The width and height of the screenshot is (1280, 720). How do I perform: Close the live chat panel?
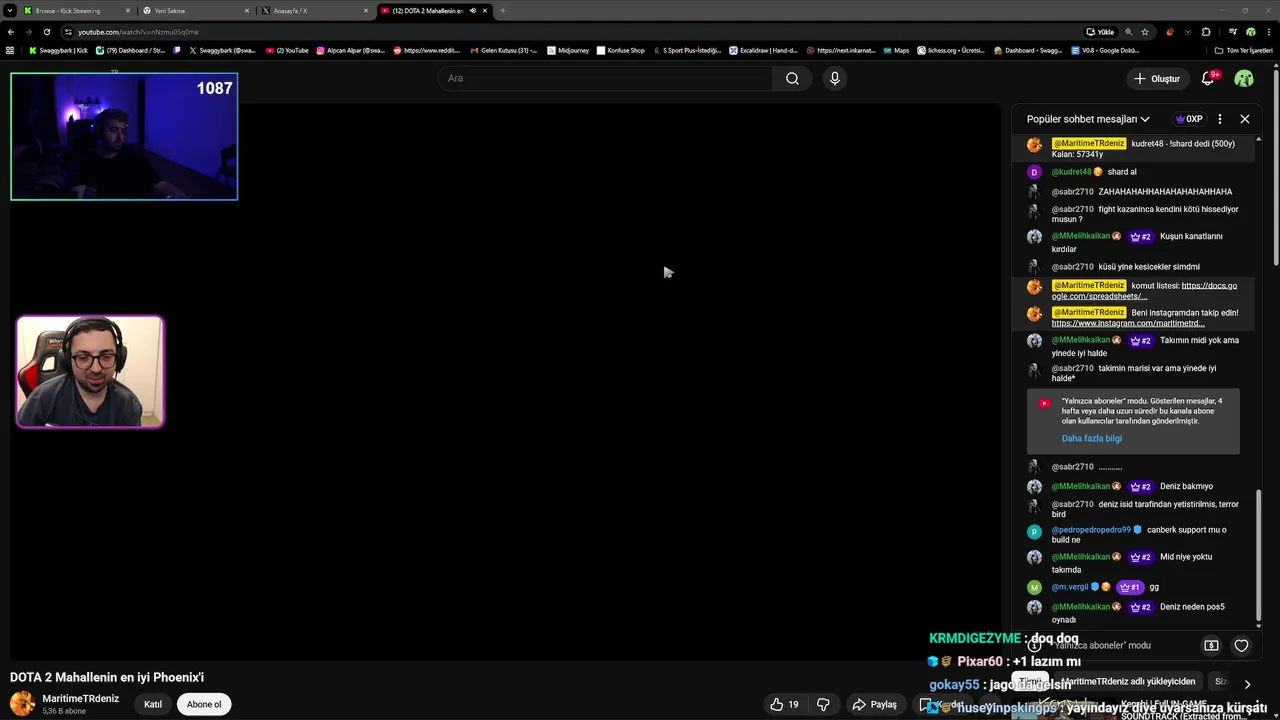(x=1245, y=119)
